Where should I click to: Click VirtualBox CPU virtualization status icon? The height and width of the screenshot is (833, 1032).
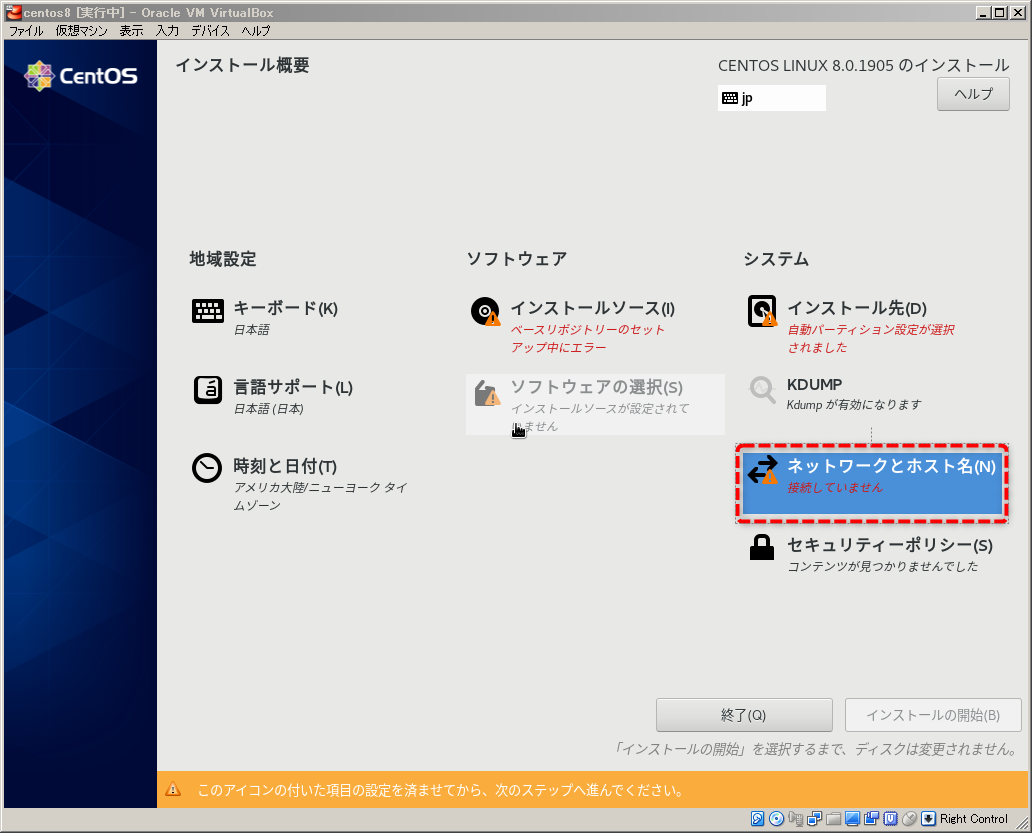coord(890,819)
